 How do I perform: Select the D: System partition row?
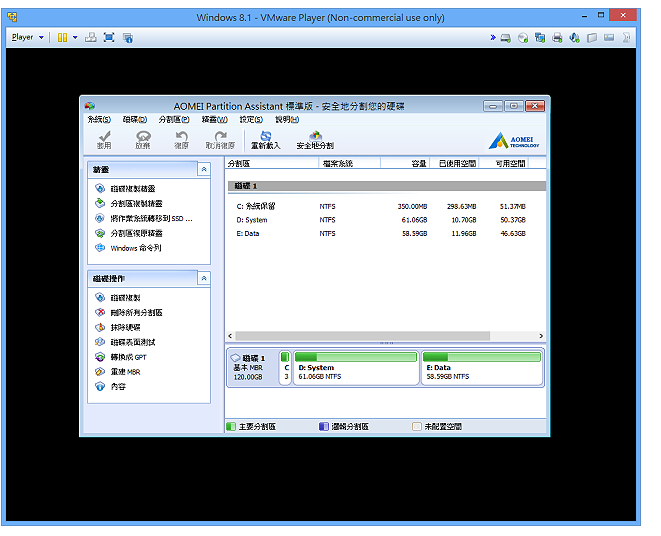click(x=387, y=220)
